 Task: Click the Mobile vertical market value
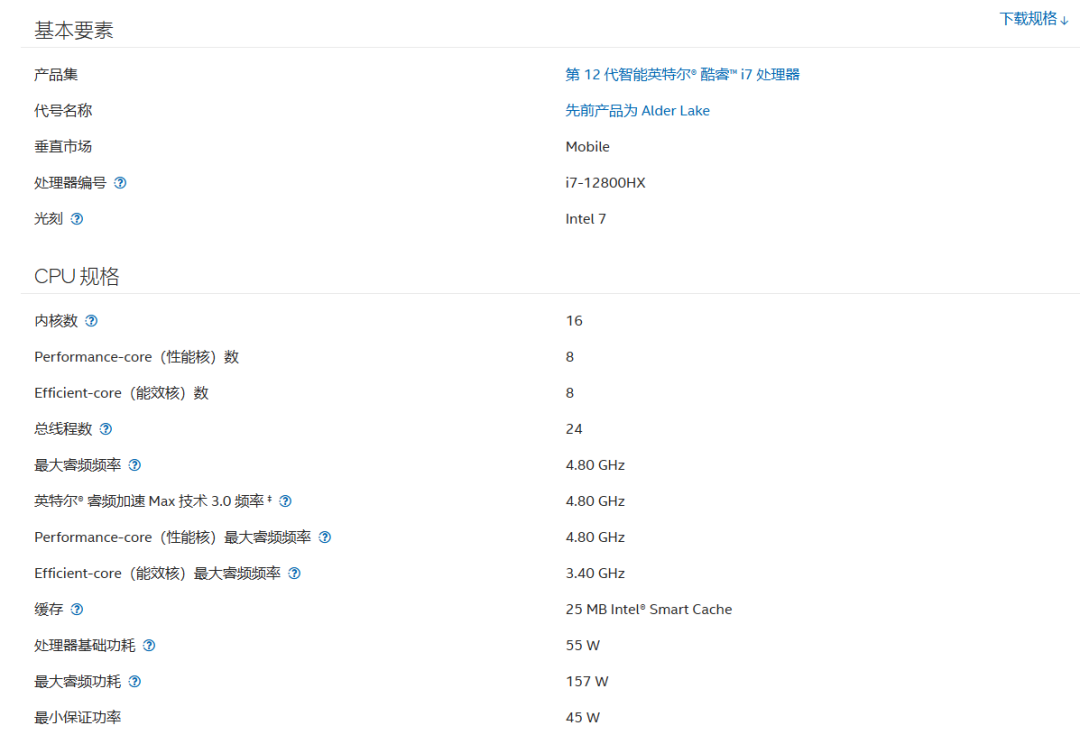(588, 147)
